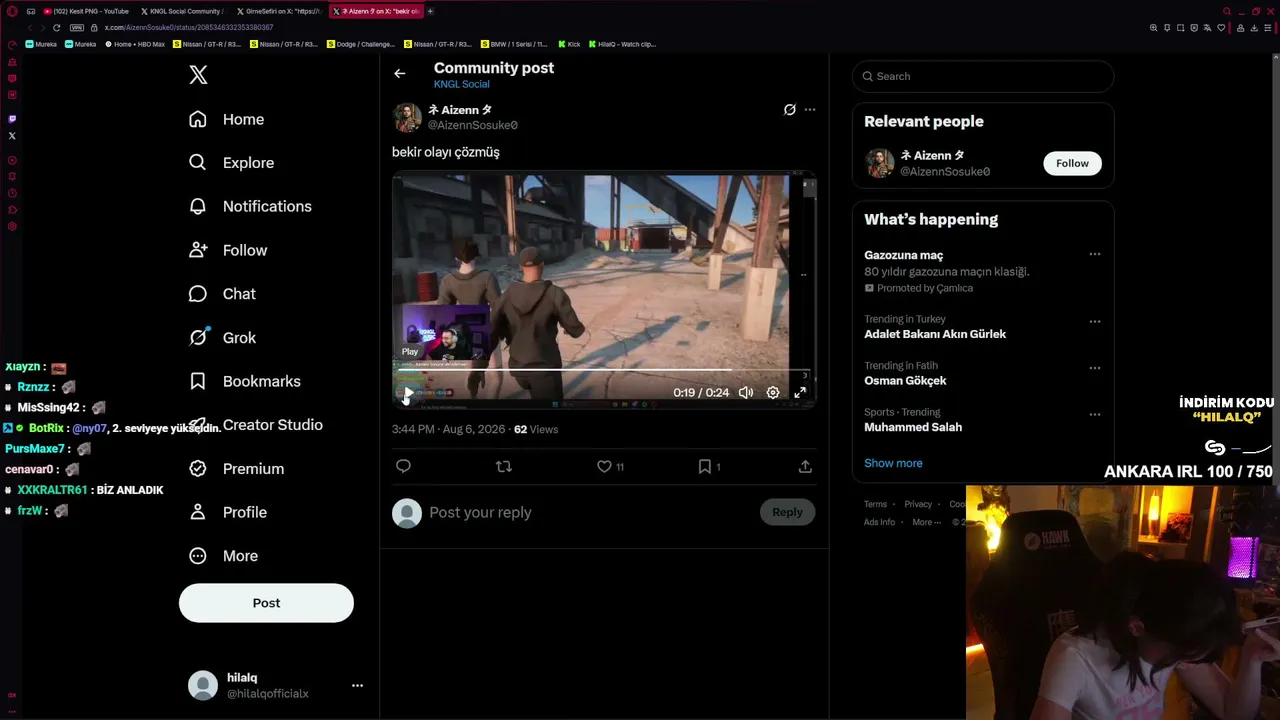Open options for Osman Gökçek trend
1280x720 pixels.
(1095, 368)
